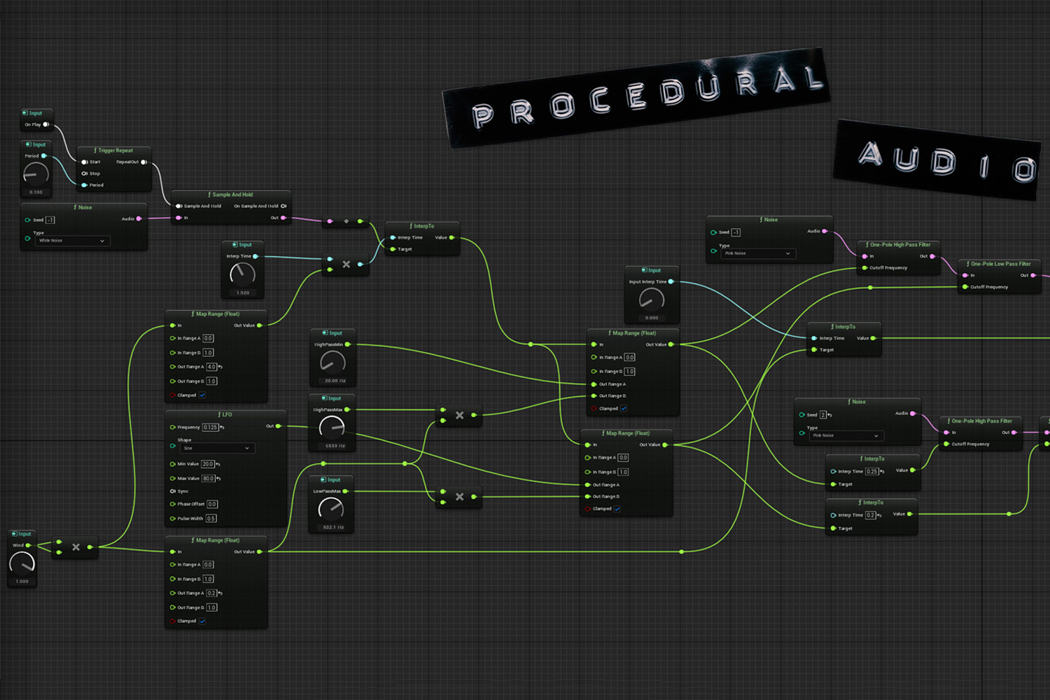Click the LFO Frequency field showing 0.125
The image size is (1050, 700).
coord(210,427)
